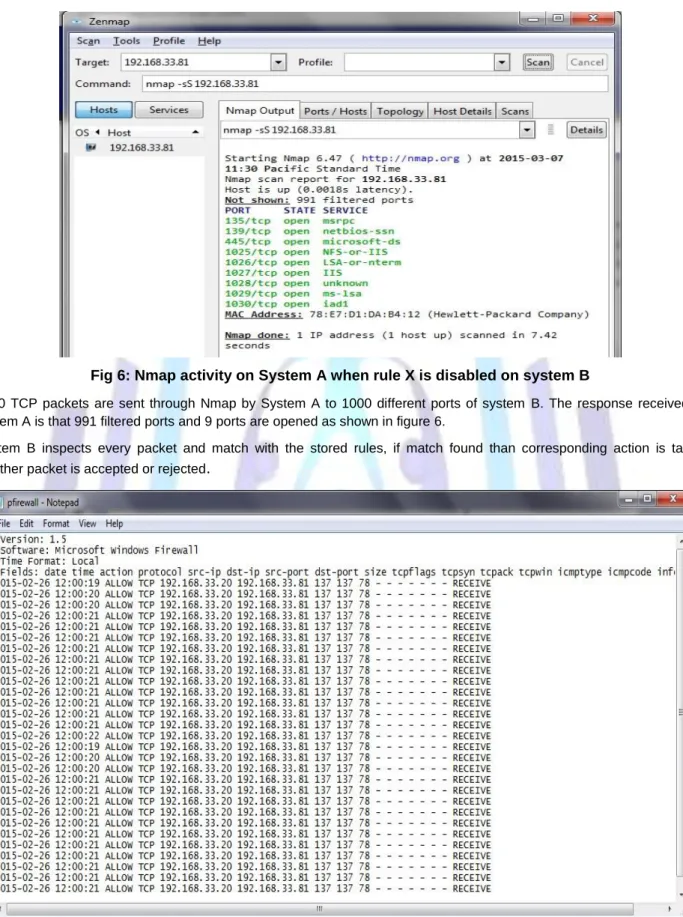Click the 'MAC Address:' label in output
Image resolution: width=683 pixels, height=917 pixels.
[x=263, y=315]
